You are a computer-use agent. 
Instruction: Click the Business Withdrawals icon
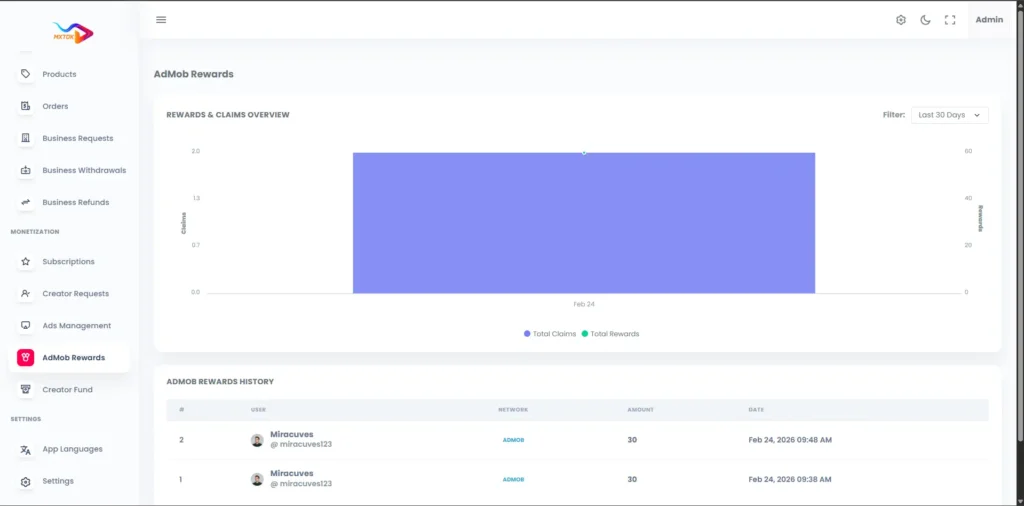click(x=26, y=170)
